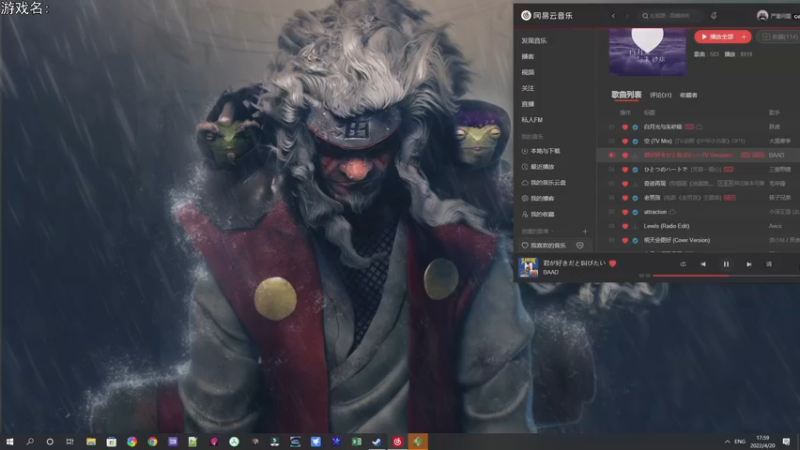Open 视频 in the sidebar

point(528,72)
